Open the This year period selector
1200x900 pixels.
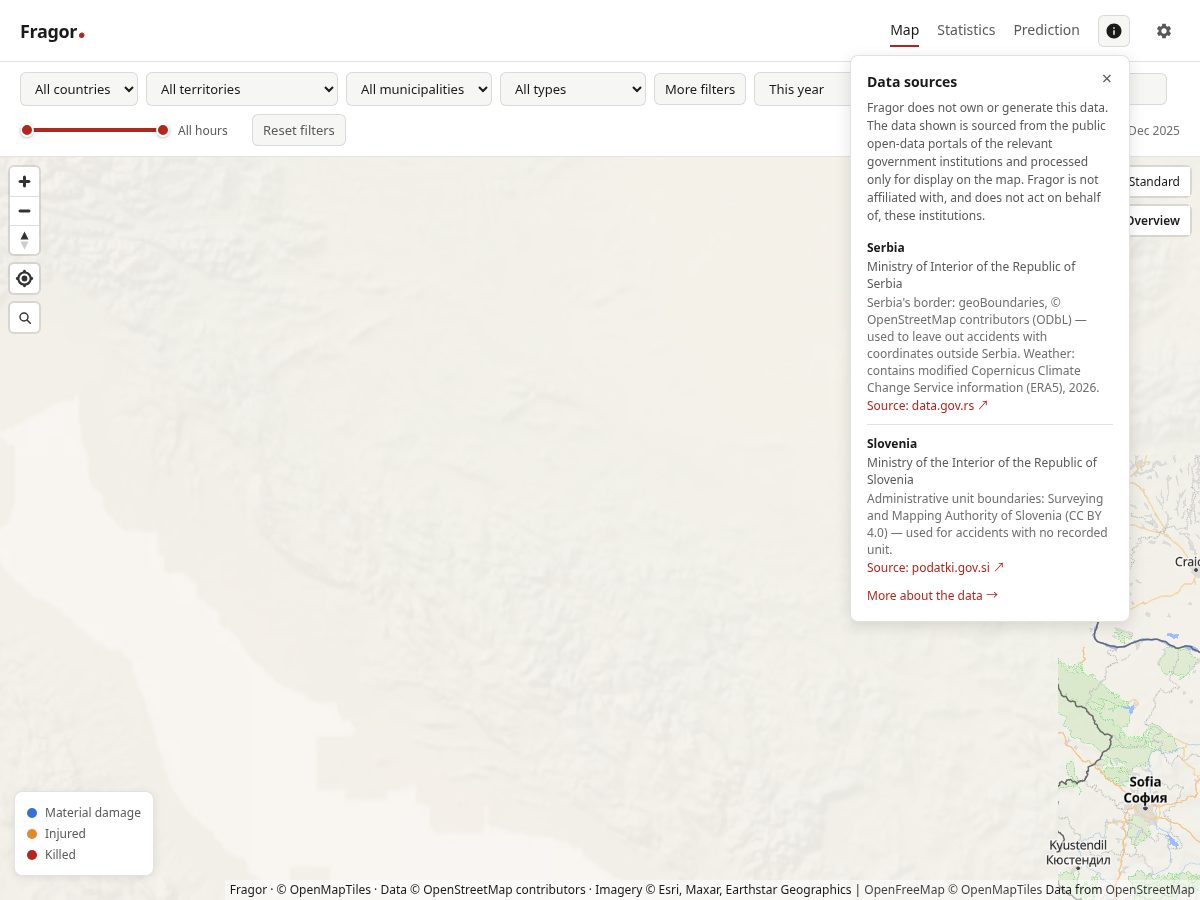802,89
